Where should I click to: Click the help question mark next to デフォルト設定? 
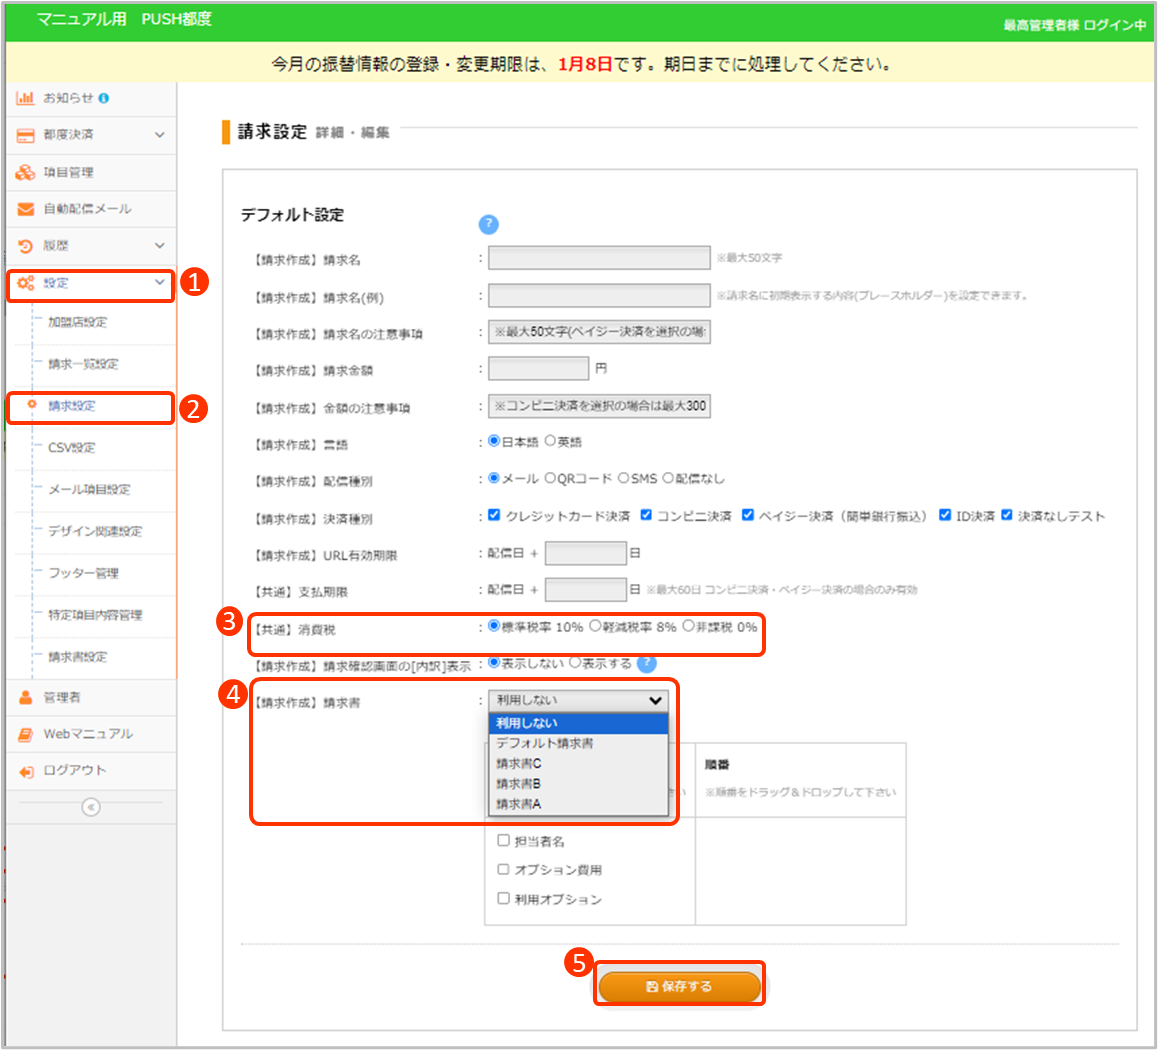(489, 225)
